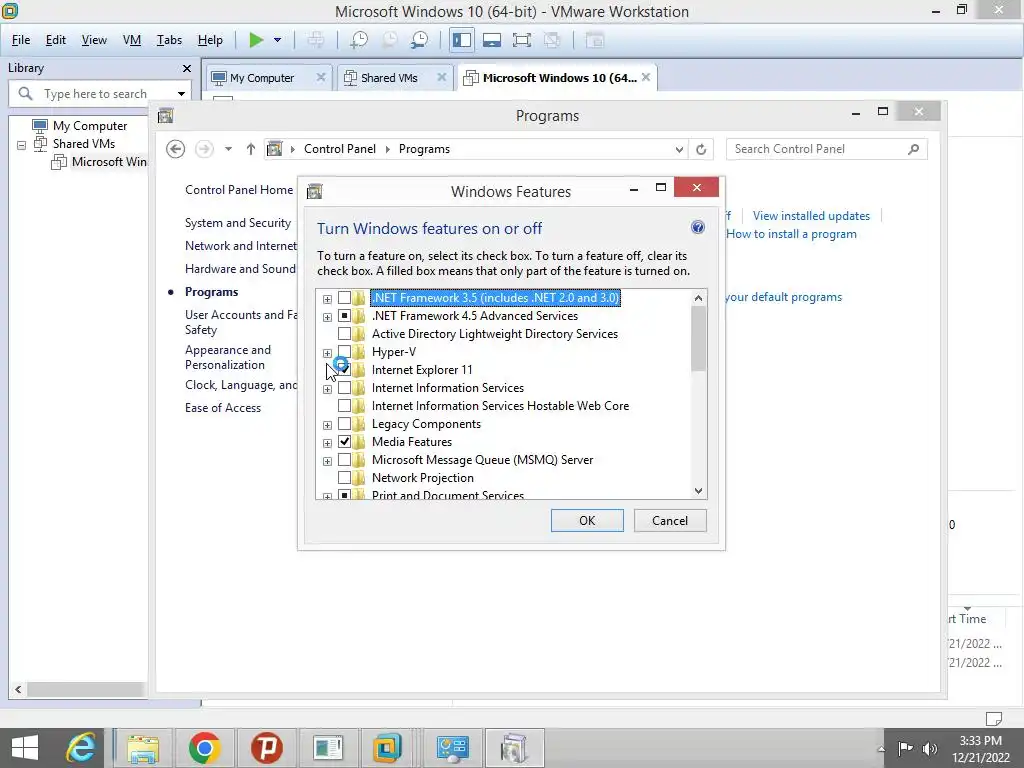Refresh the Control Panel address bar
The height and width of the screenshot is (768, 1024).
pyautogui.click(x=701, y=150)
